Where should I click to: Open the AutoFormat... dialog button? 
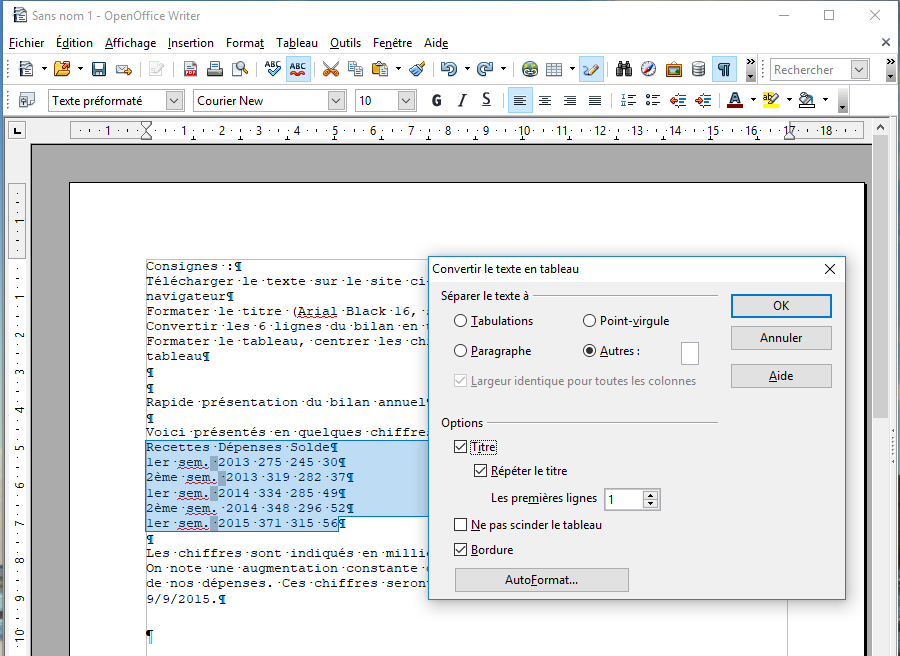point(541,580)
